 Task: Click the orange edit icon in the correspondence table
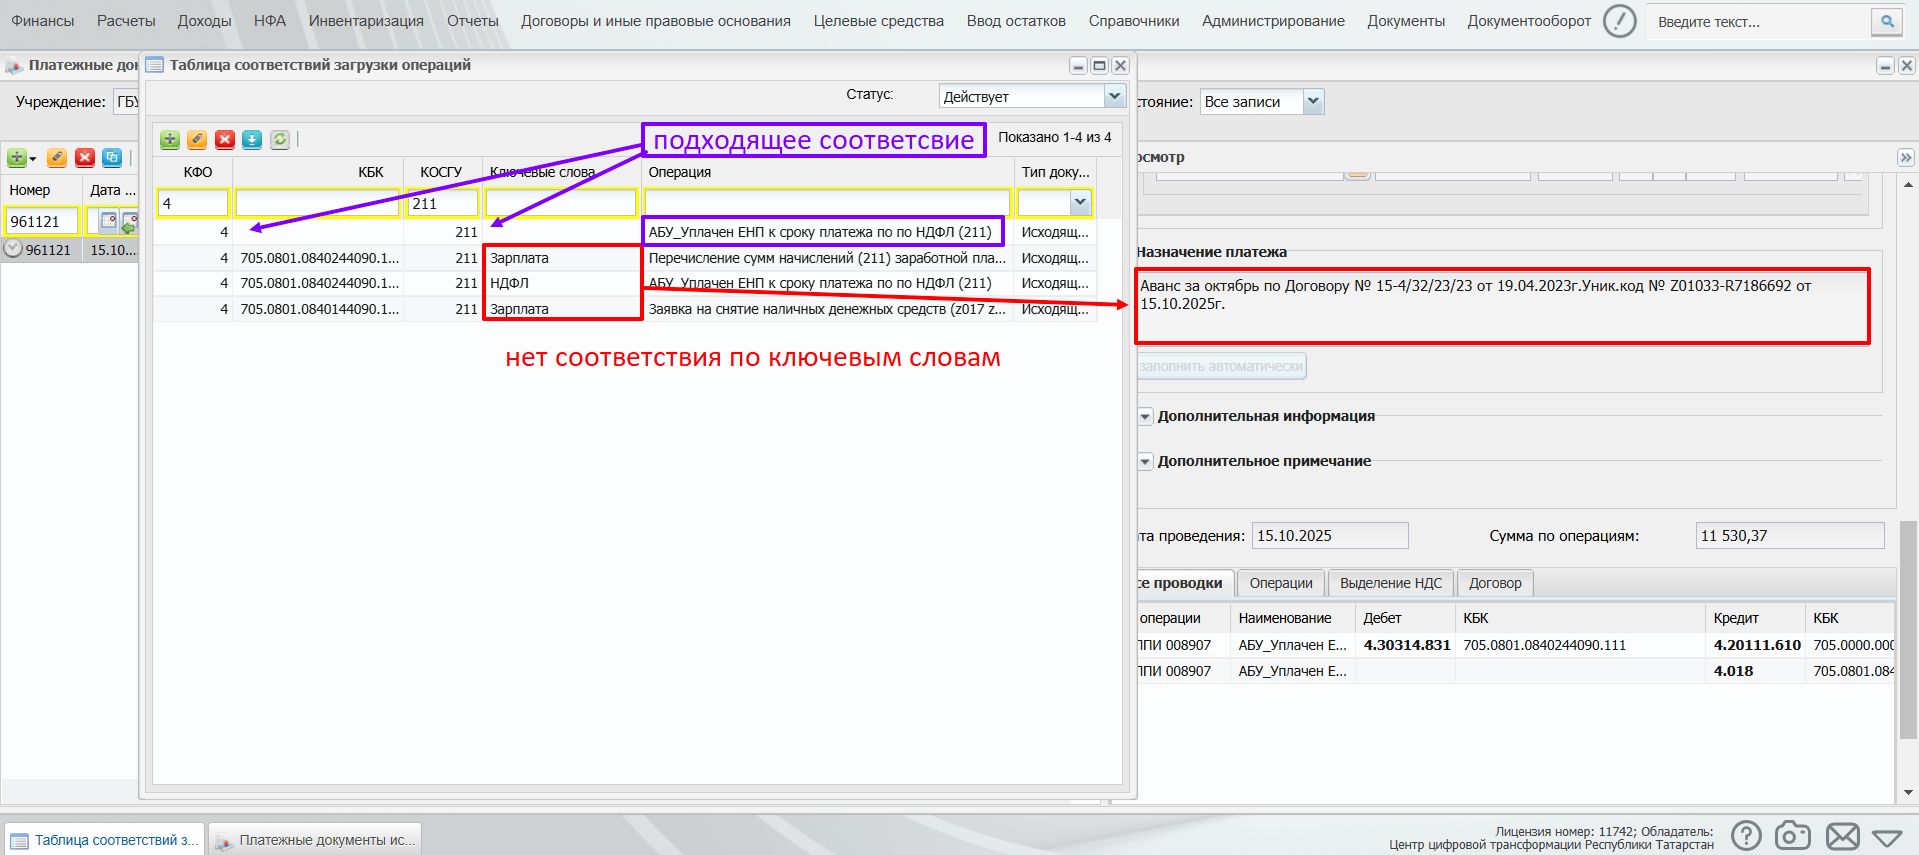coord(197,140)
